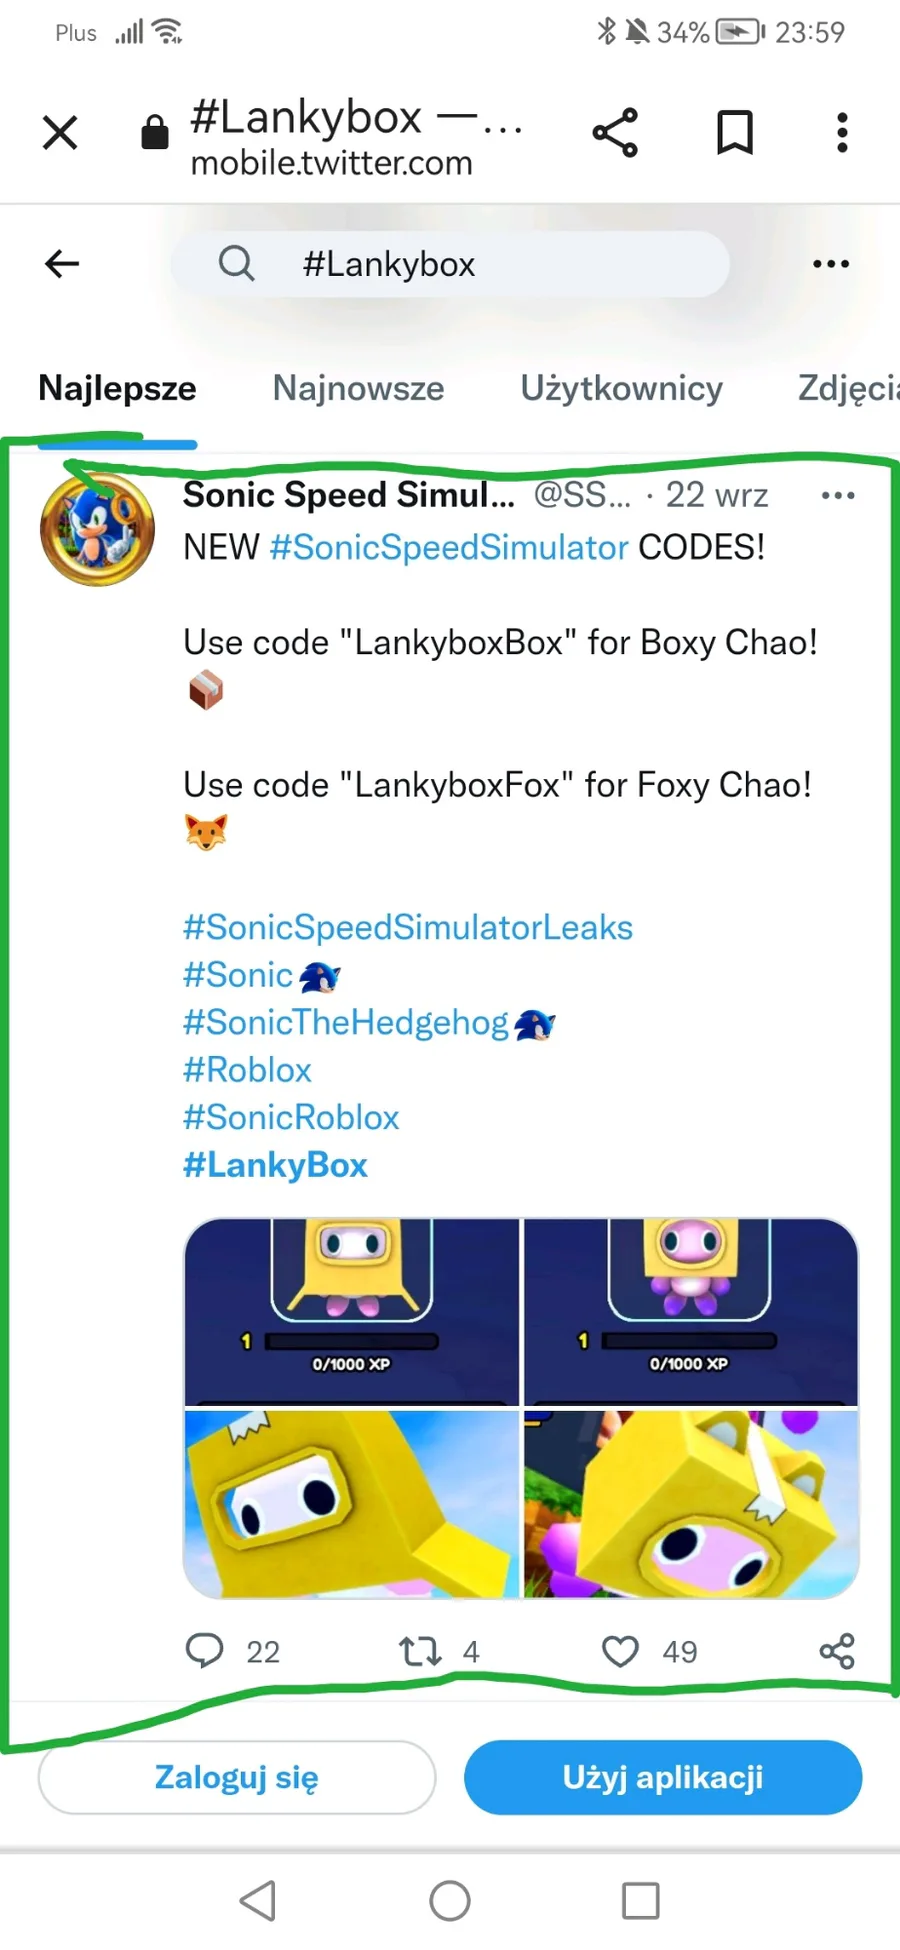Open the #SonicSpeedSimulator hashtag link
Viewport: 900px width, 1950px height.
point(449,547)
